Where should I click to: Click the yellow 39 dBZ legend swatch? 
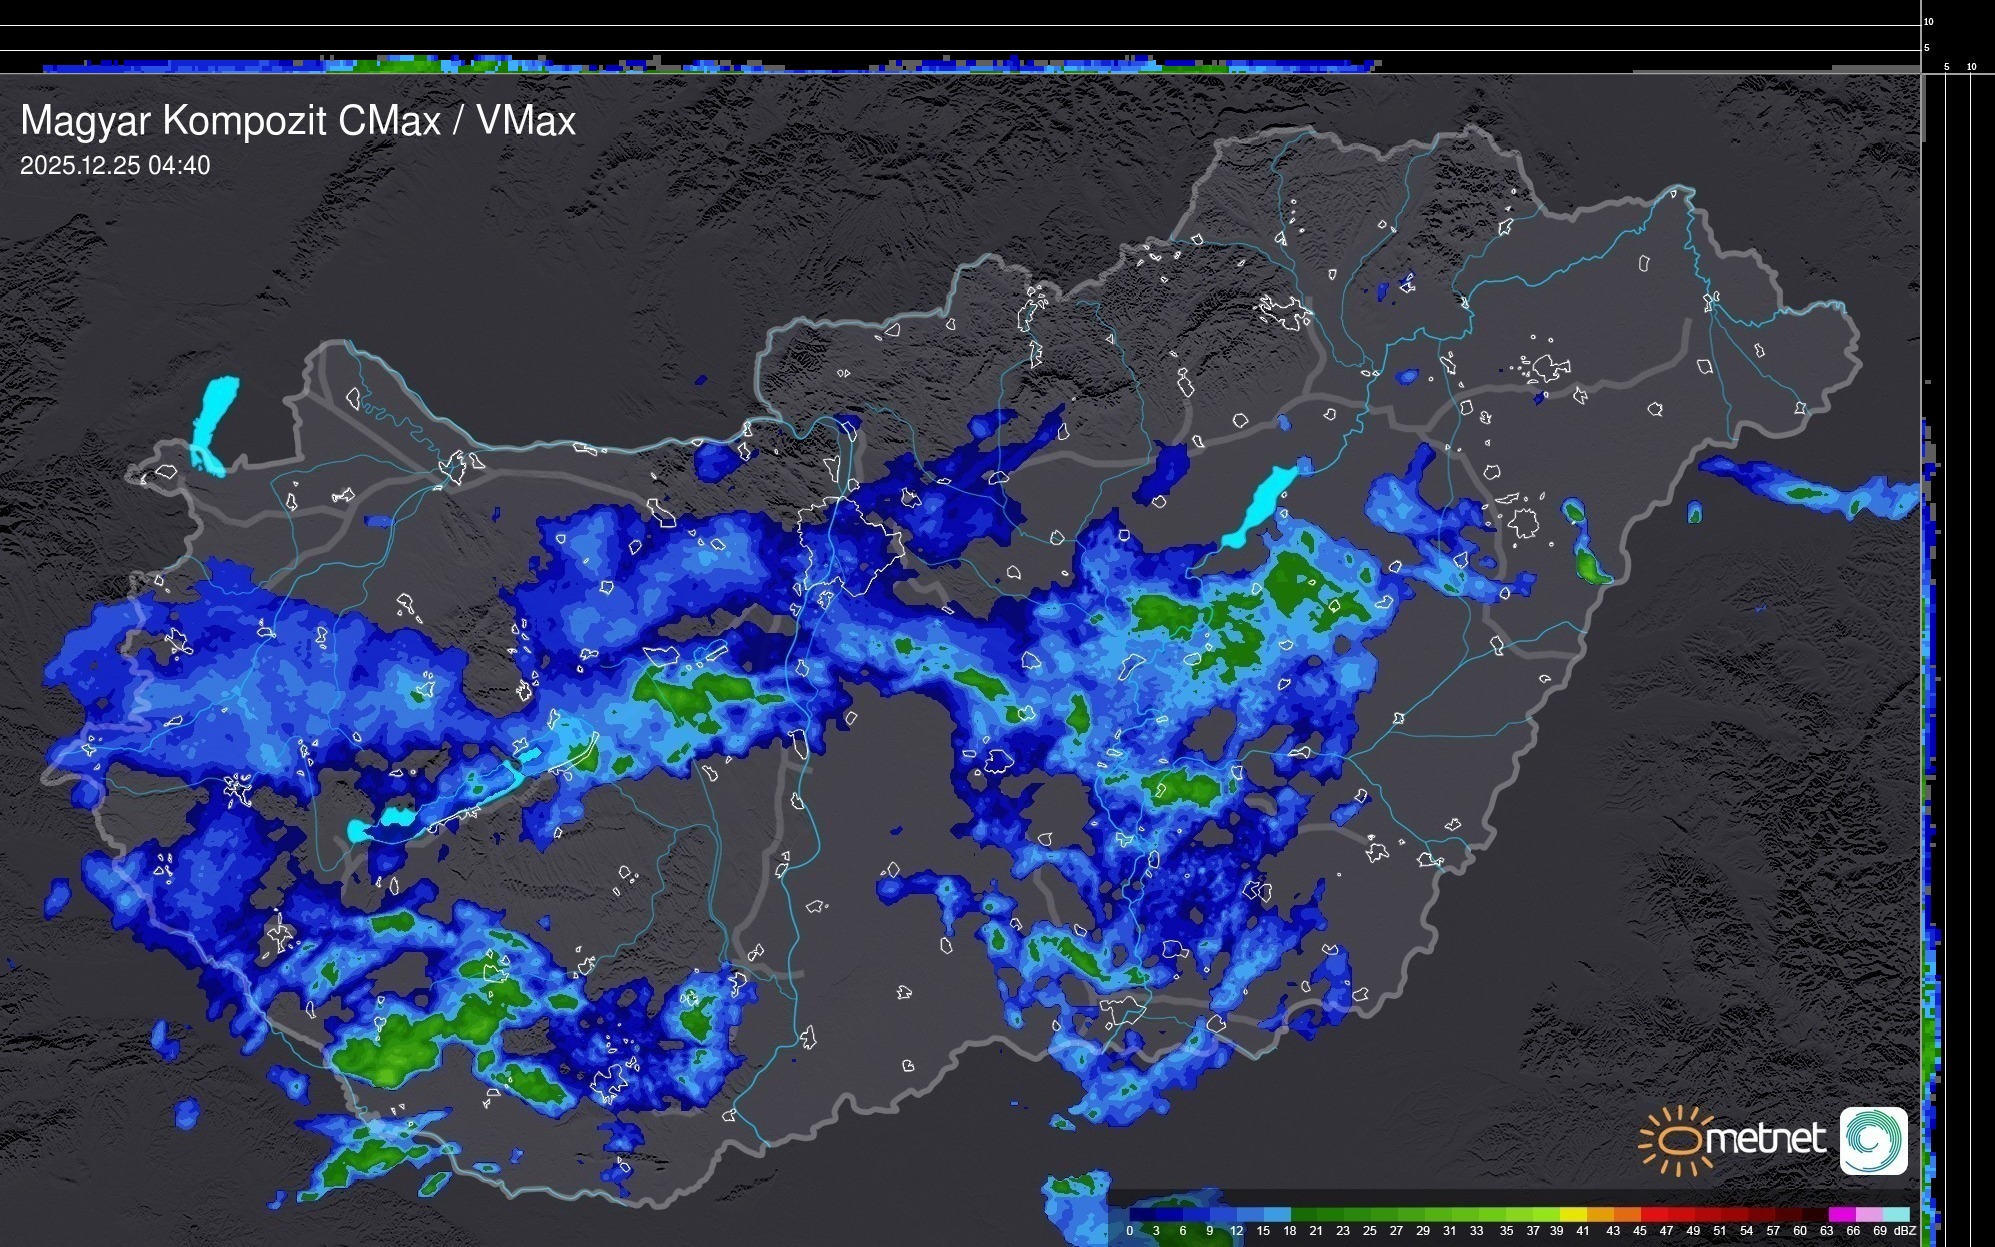[1573, 1214]
